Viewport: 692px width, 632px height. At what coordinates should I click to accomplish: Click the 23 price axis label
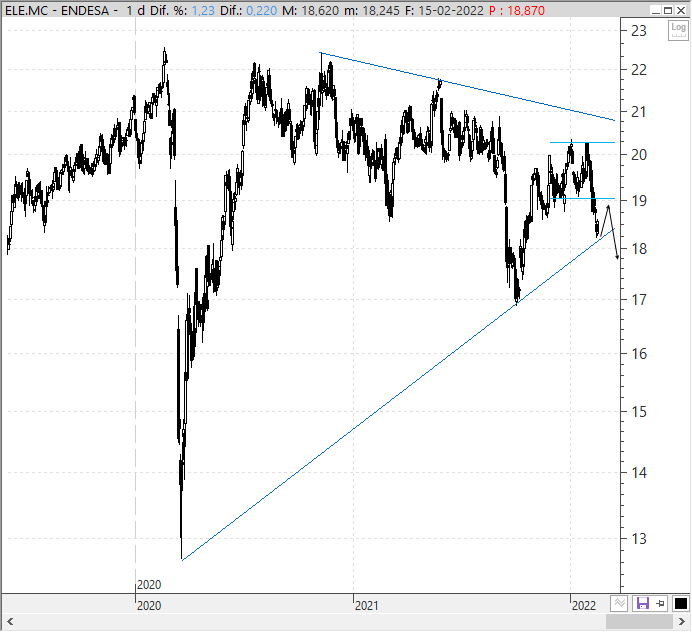pyautogui.click(x=639, y=31)
